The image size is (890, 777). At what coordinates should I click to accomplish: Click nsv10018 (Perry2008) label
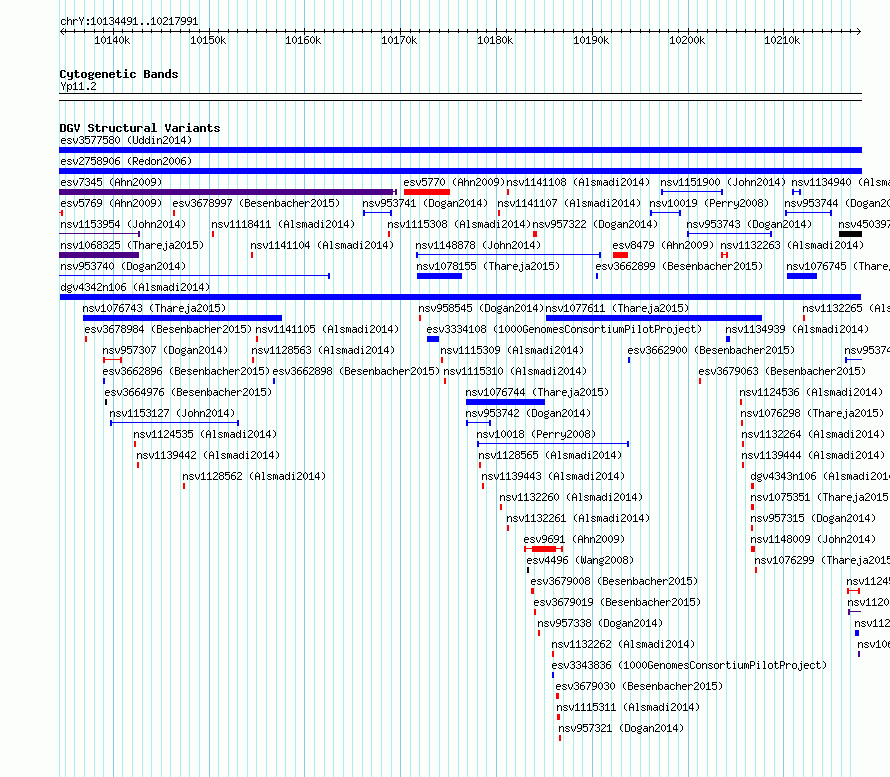coord(536,434)
